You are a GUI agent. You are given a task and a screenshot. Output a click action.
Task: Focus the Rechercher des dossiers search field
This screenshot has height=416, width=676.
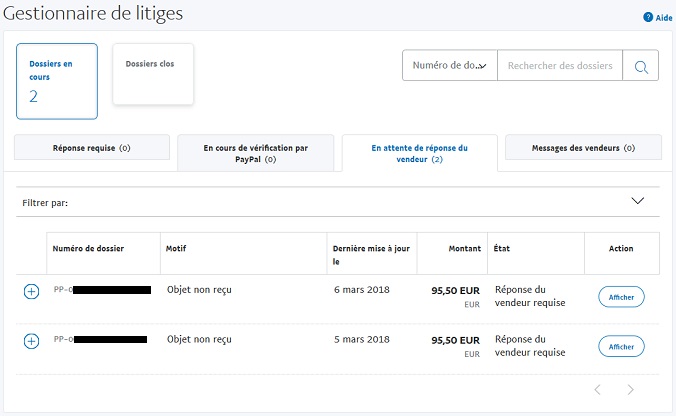click(559, 67)
